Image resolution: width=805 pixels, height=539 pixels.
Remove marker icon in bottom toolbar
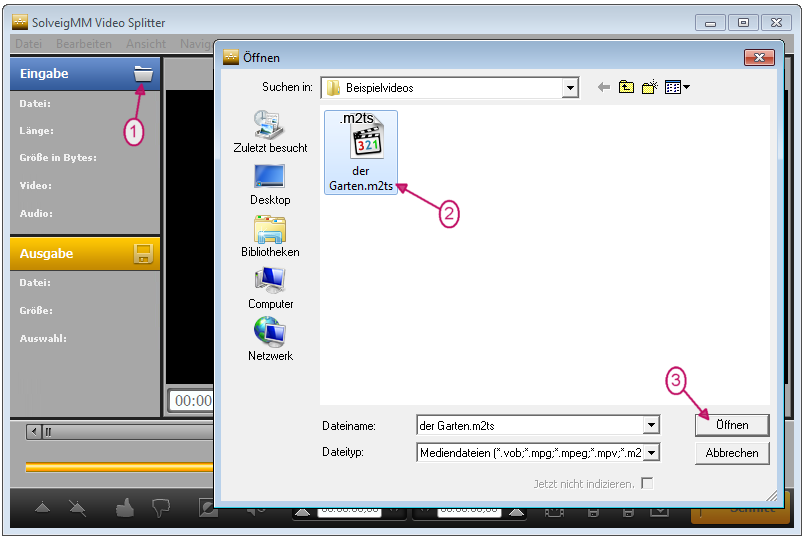(78, 508)
